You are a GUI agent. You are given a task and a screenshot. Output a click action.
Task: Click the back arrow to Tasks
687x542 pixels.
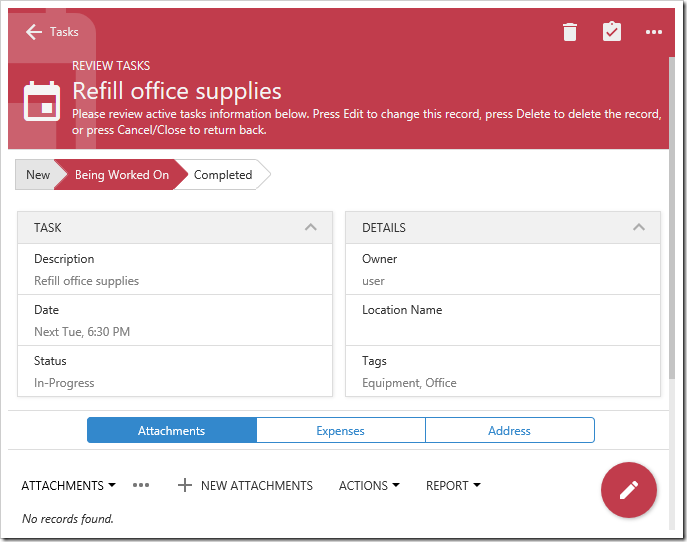point(34,32)
